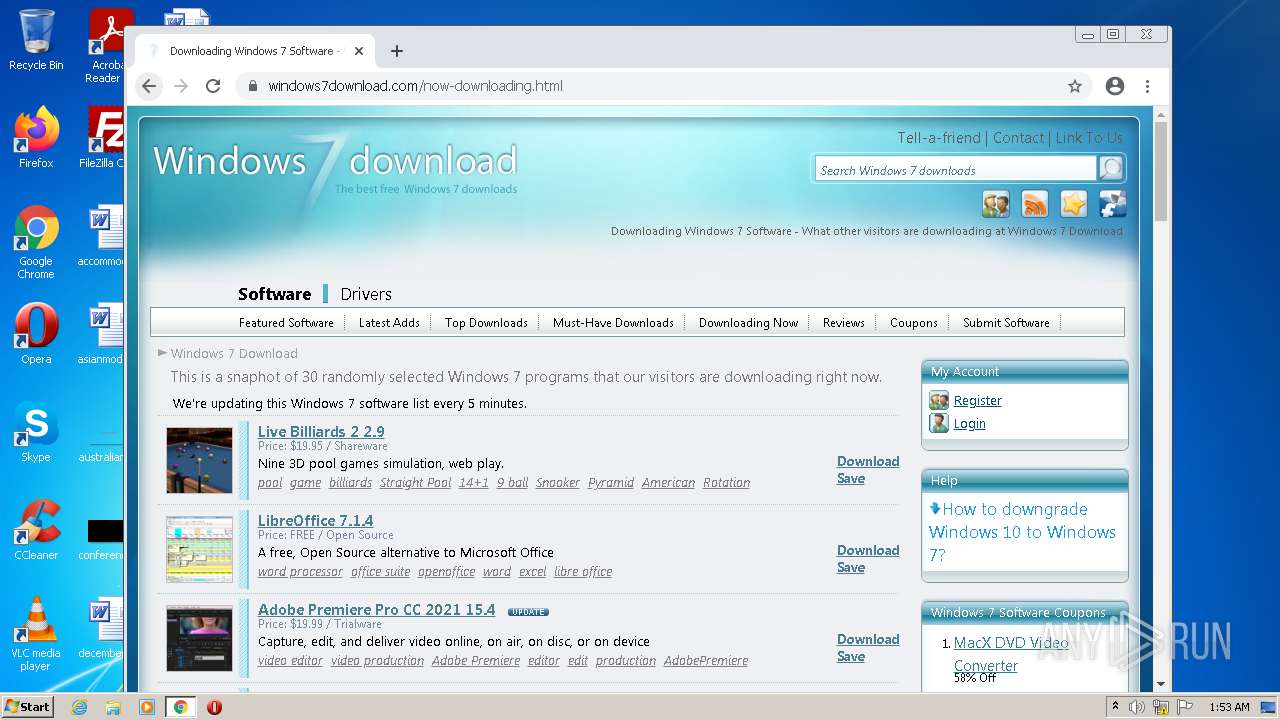The width and height of the screenshot is (1280, 720).
Task: Click the orange RSS feed icon
Action: point(1035,204)
